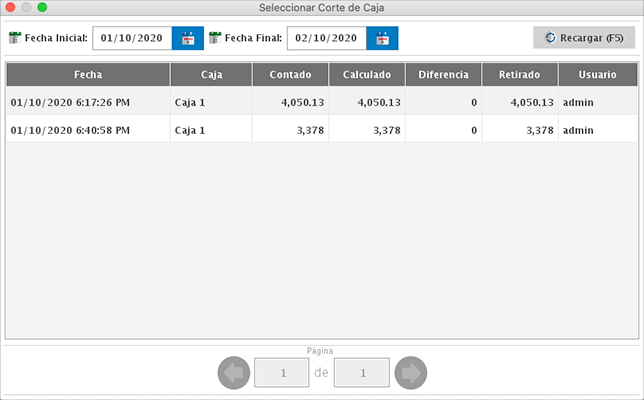Open the Fecha Final calendar picker
Viewport: 644px width, 400px height.
pos(382,39)
